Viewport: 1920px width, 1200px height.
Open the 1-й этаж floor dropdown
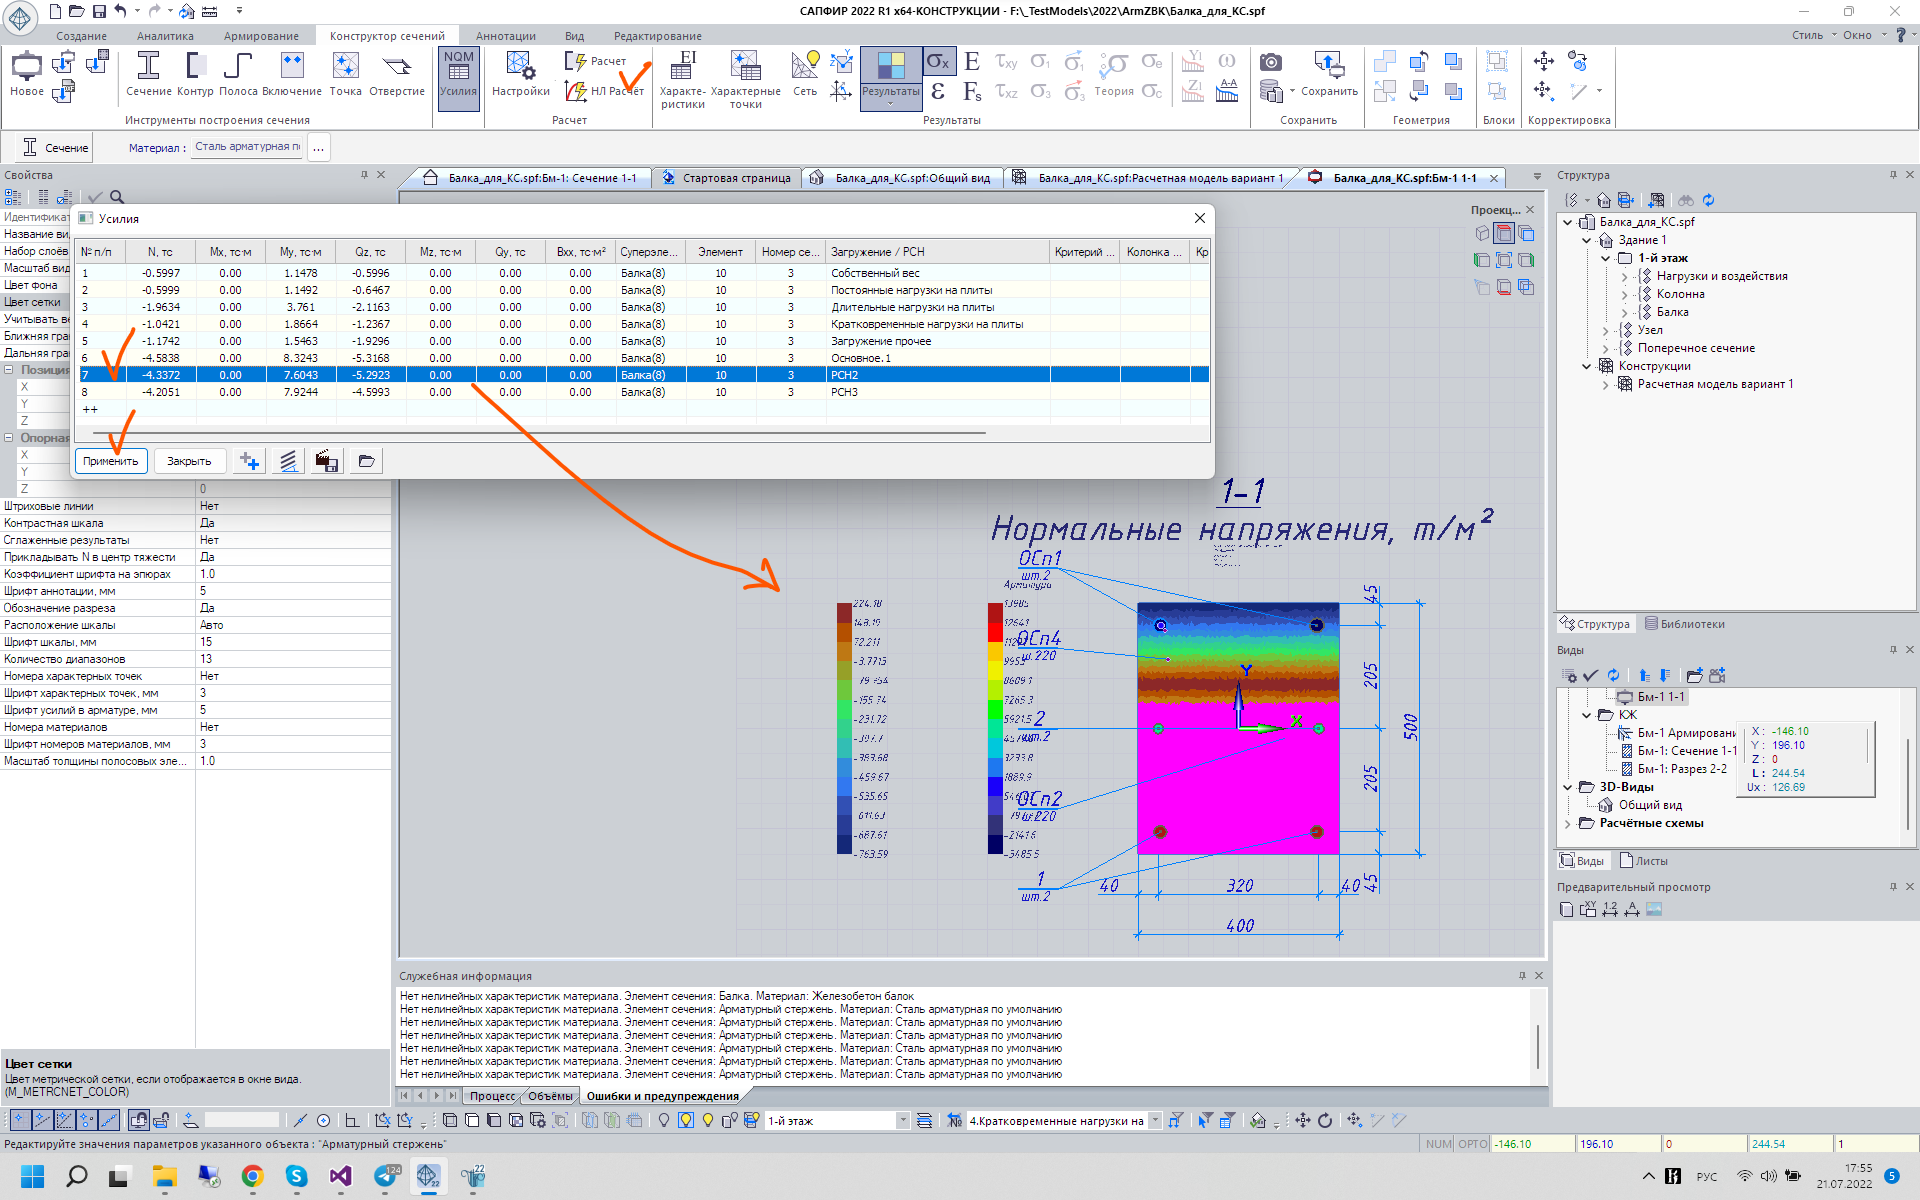(903, 1121)
